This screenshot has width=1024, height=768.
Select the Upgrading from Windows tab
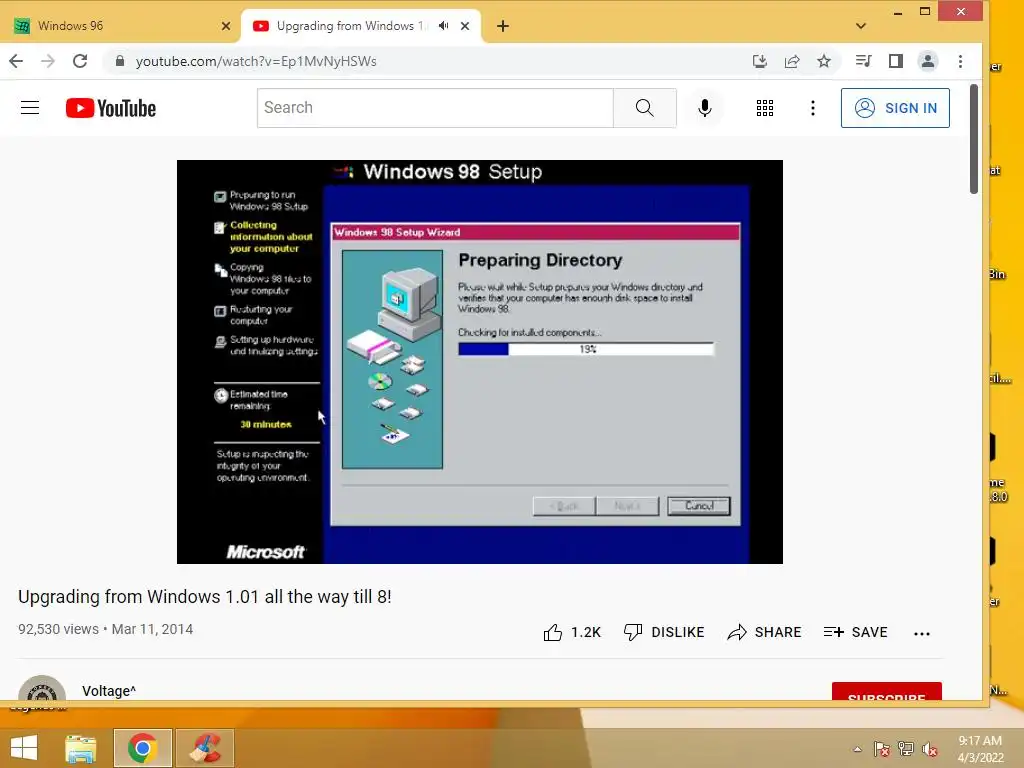[x=360, y=26]
